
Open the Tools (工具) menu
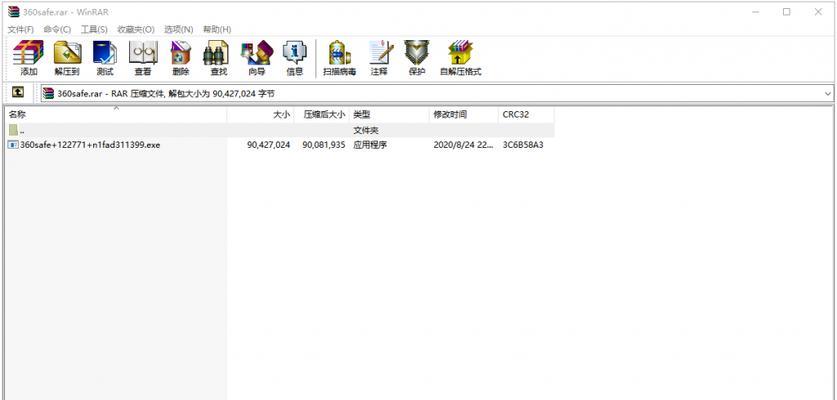[94, 29]
